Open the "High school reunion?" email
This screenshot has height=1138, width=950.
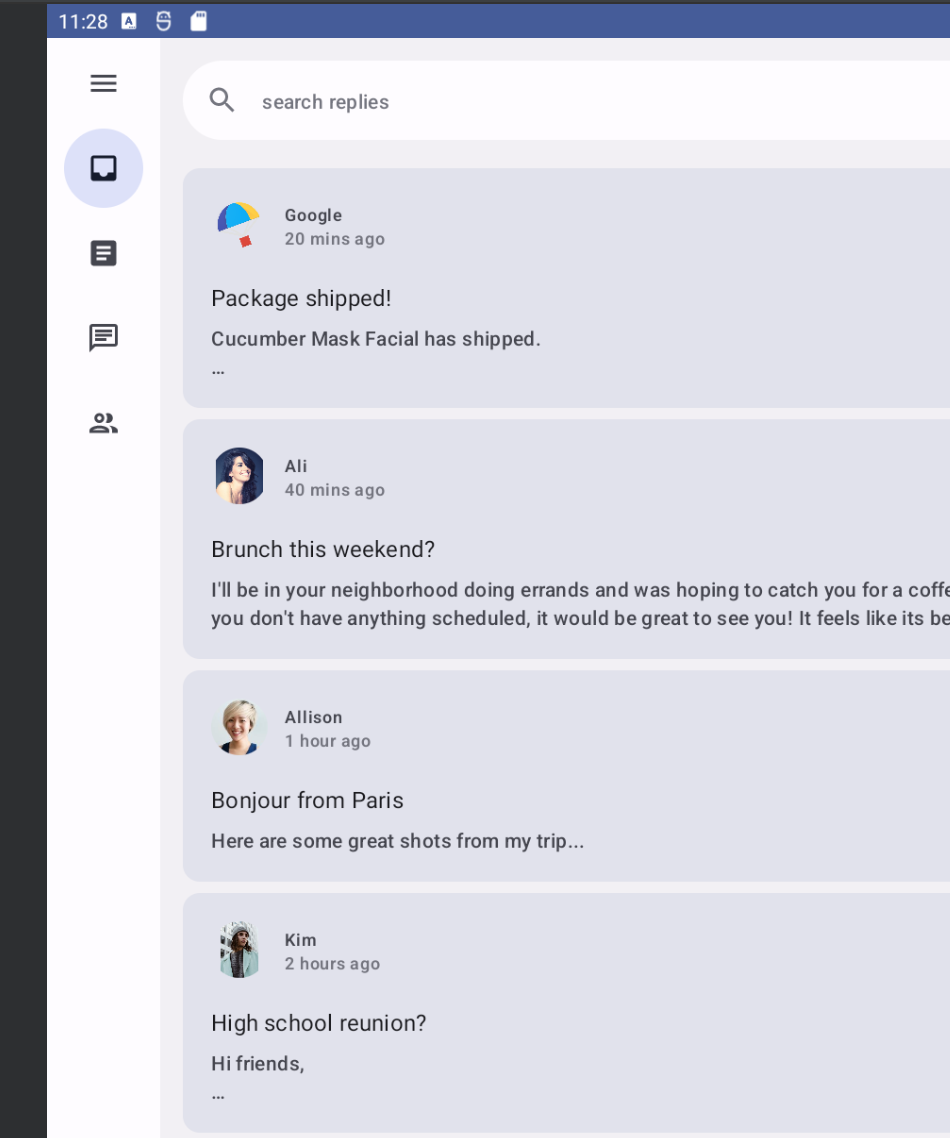pyautogui.click(x=319, y=1023)
